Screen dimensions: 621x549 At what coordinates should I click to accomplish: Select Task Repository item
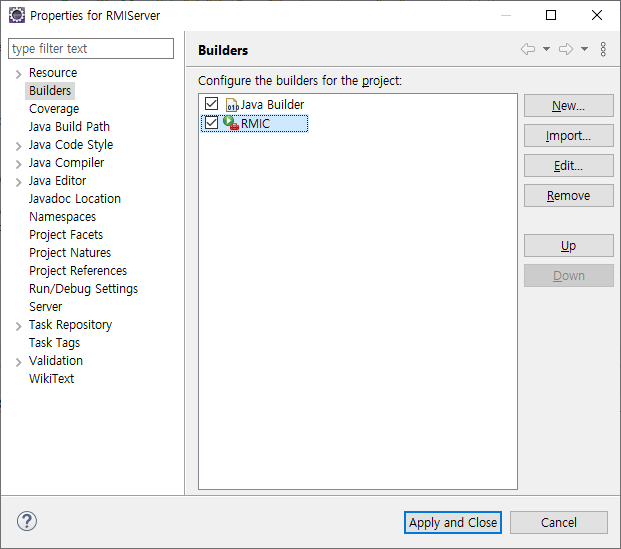point(70,325)
